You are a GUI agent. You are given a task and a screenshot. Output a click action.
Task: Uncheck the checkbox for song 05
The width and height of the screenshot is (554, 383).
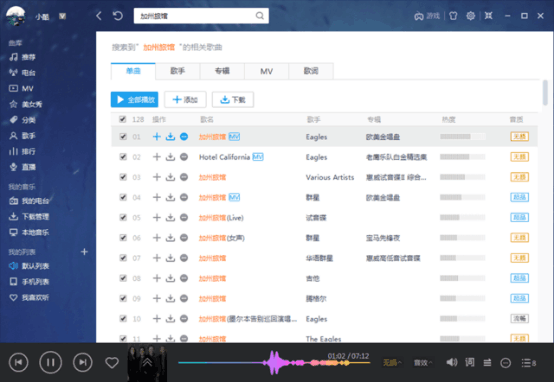coord(123,218)
